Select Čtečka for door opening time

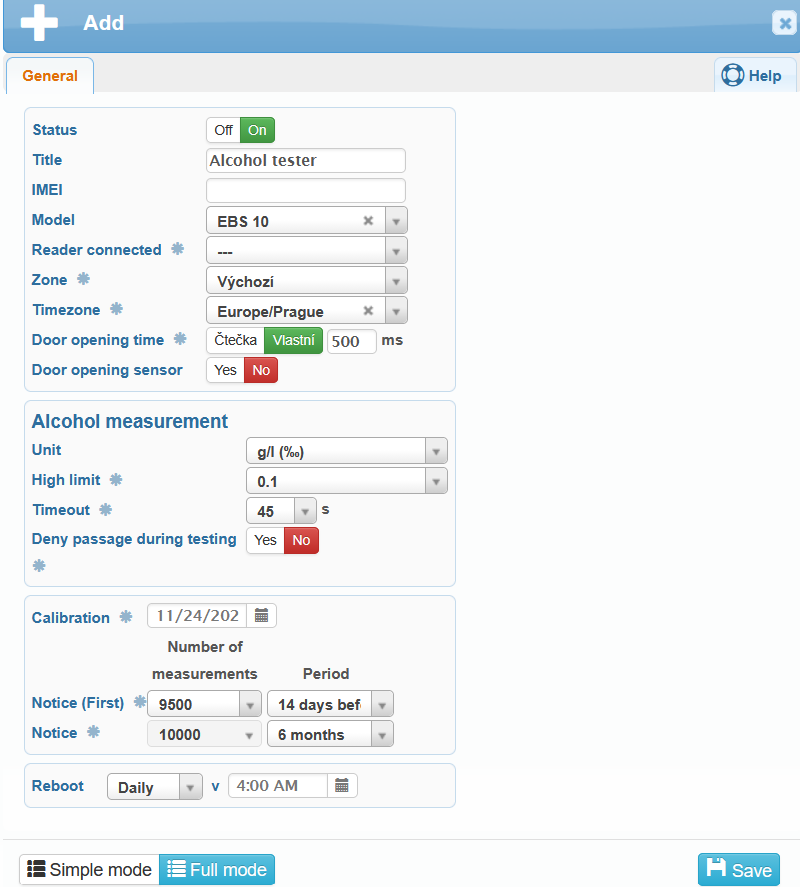tap(235, 340)
